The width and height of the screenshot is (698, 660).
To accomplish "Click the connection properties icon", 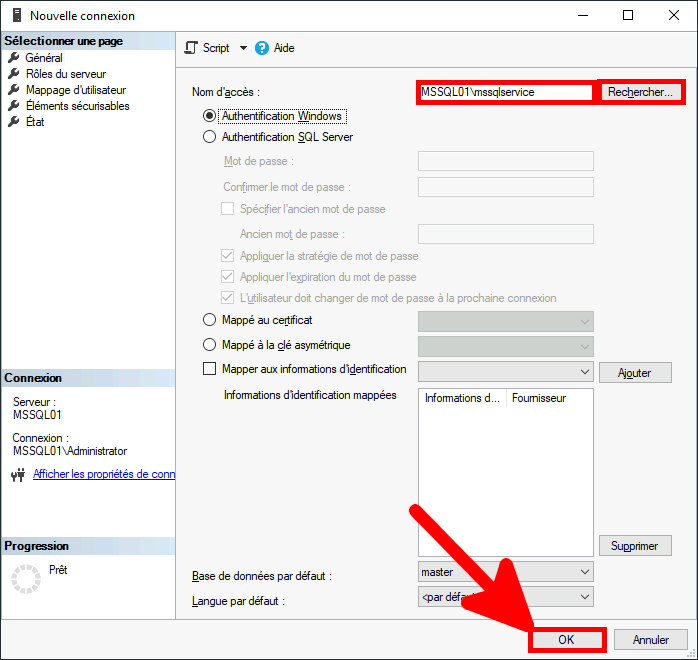I will (x=18, y=475).
